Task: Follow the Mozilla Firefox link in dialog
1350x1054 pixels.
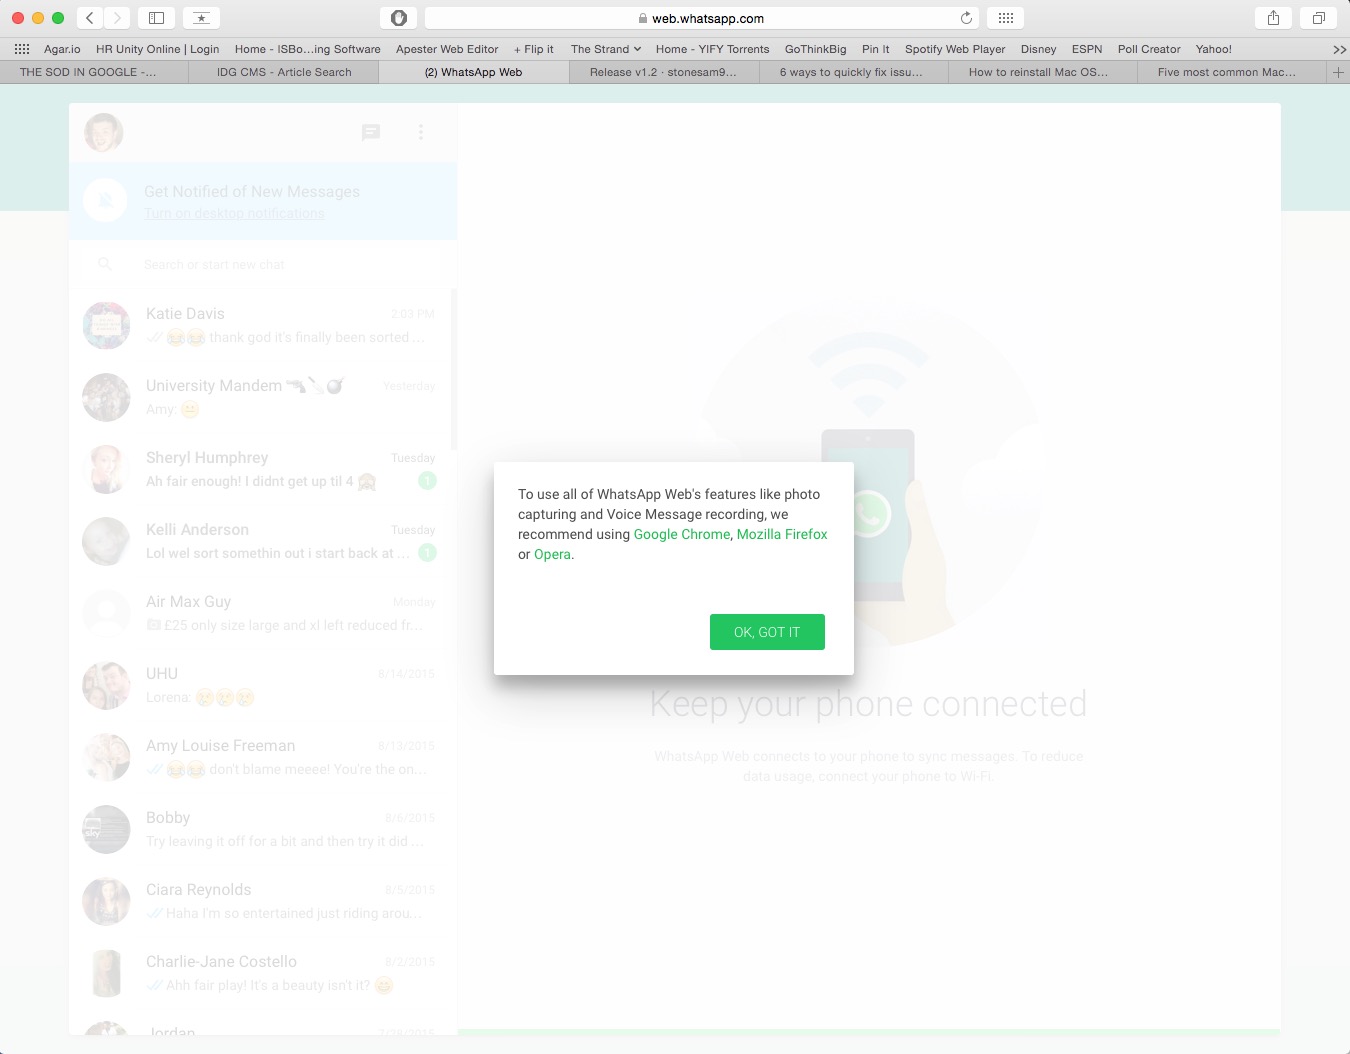Action: click(x=782, y=534)
